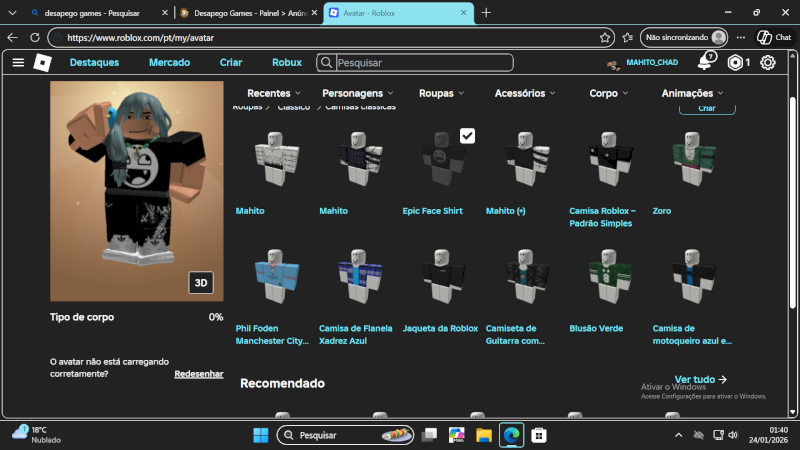Click the Roblox Pesquisar search field
The image size is (800, 450).
(x=420, y=62)
